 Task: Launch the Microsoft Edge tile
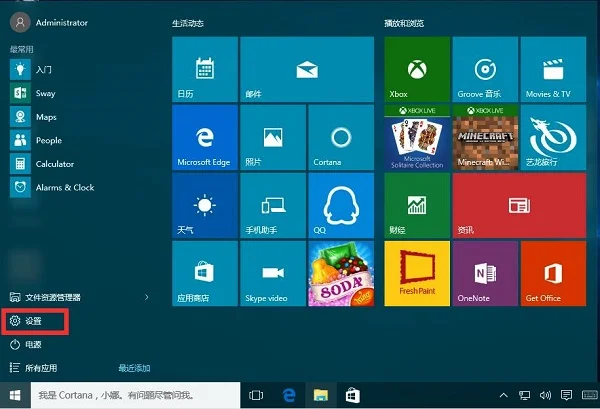click(203, 140)
